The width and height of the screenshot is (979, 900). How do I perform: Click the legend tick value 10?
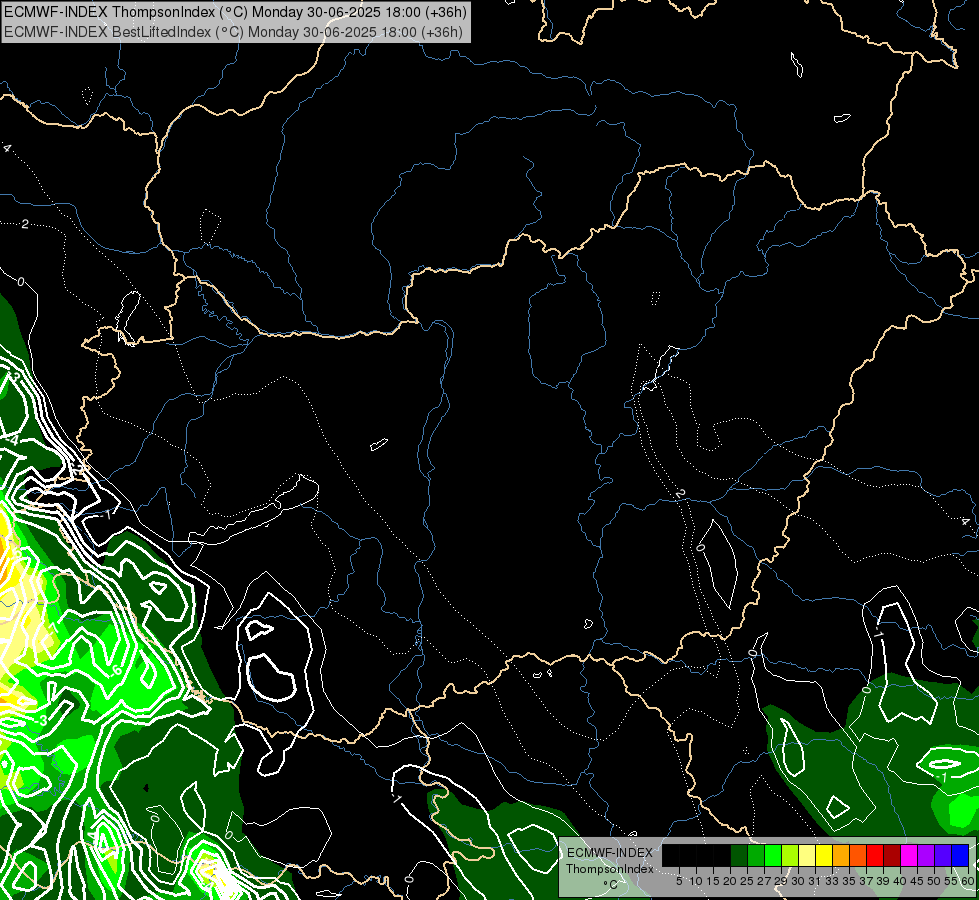696,881
